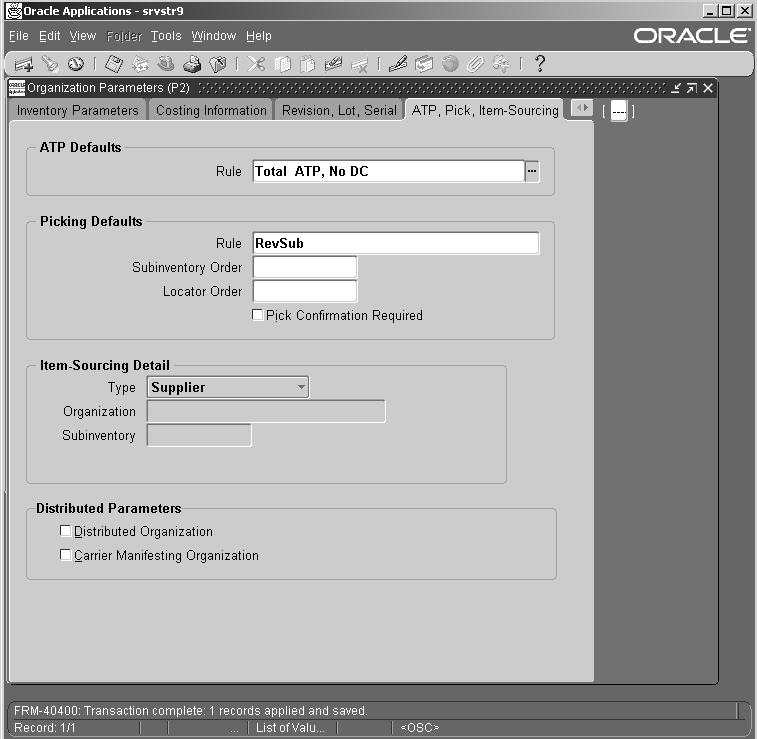757x739 pixels.
Task: Click the Clear Record eraser icon
Action: [334, 64]
